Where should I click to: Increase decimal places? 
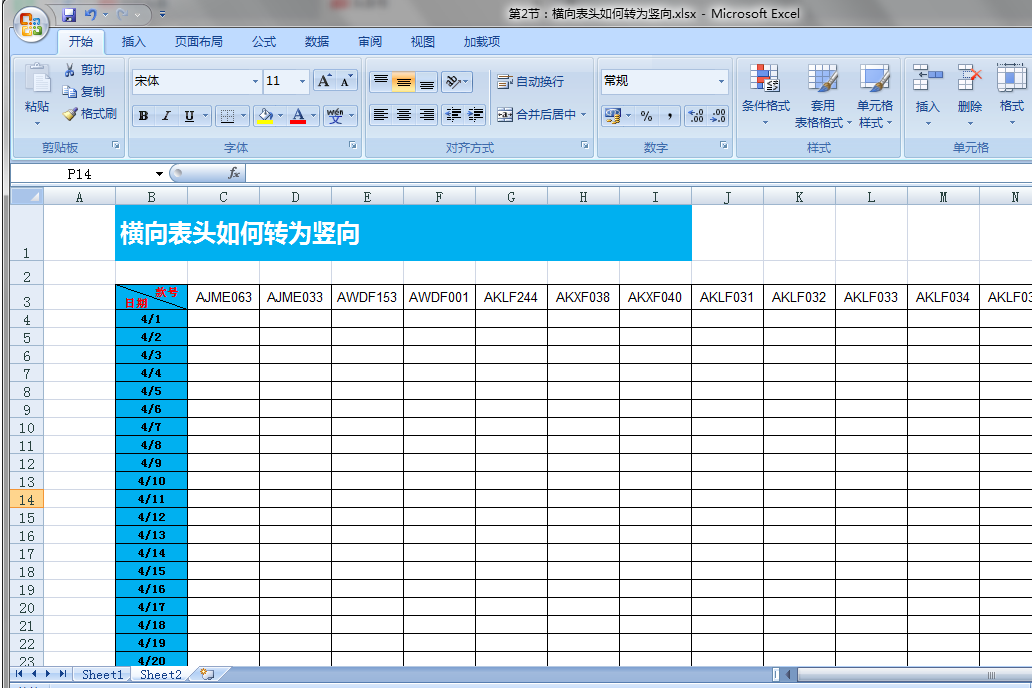click(695, 116)
